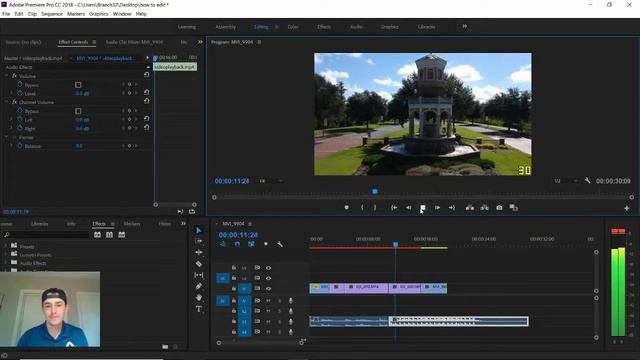Toggle V3 track output eye
This screenshot has height=360, width=640.
pyautogui.click(x=268, y=268)
